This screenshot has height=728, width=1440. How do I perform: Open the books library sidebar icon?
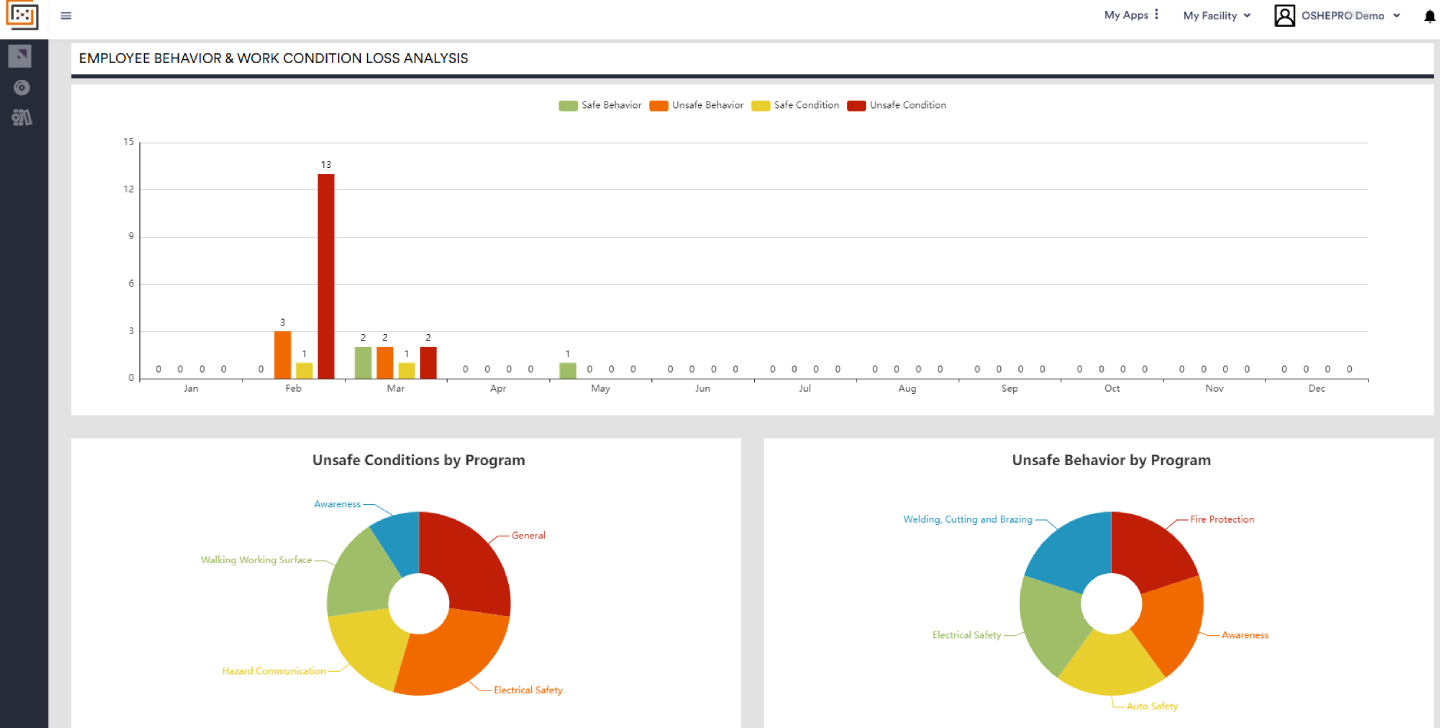[21, 117]
